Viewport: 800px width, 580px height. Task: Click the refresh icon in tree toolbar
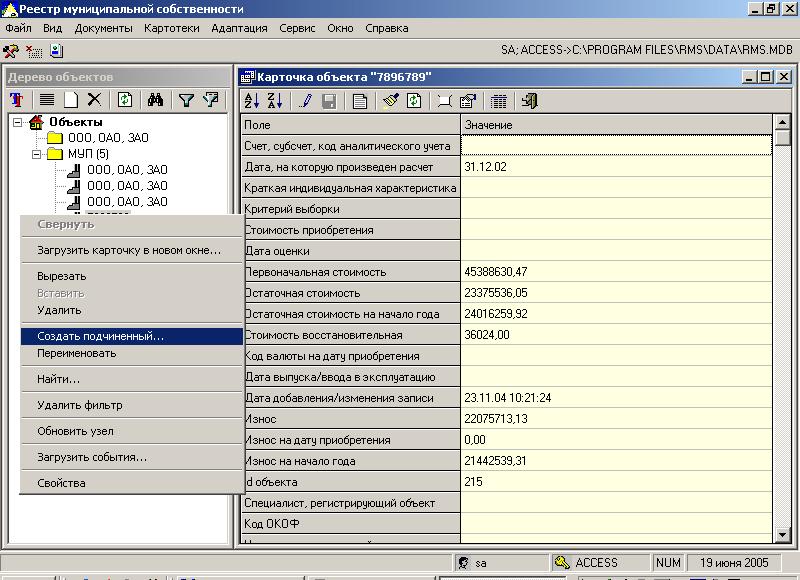tap(125, 99)
